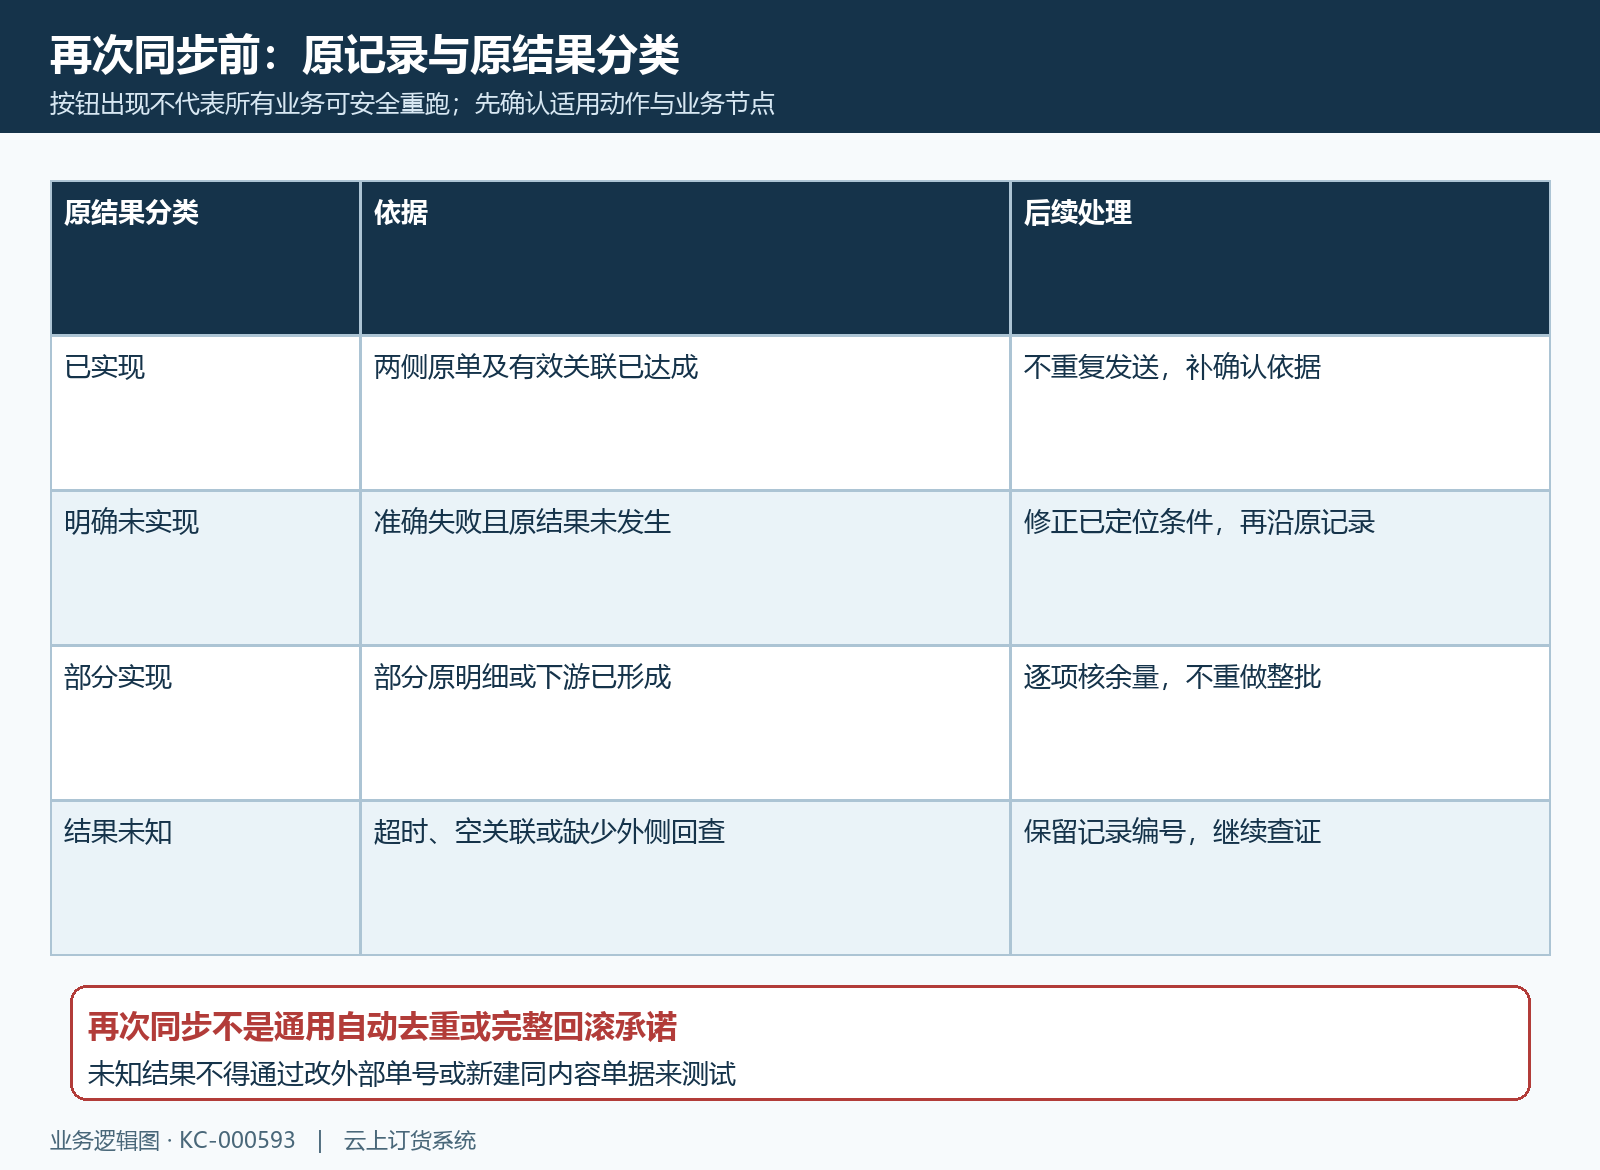Select the 结果未知 cell
The width and height of the screenshot is (1600, 1170).
(x=205, y=878)
